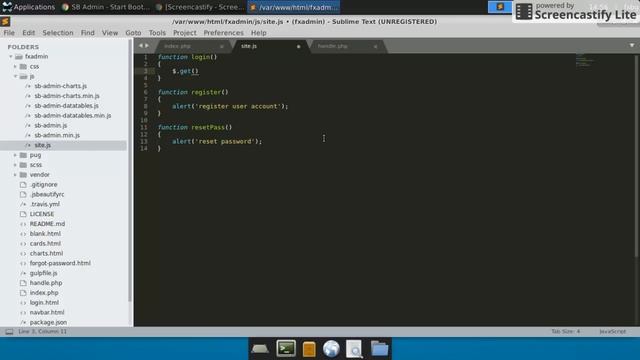Open the File menu

coord(9,33)
